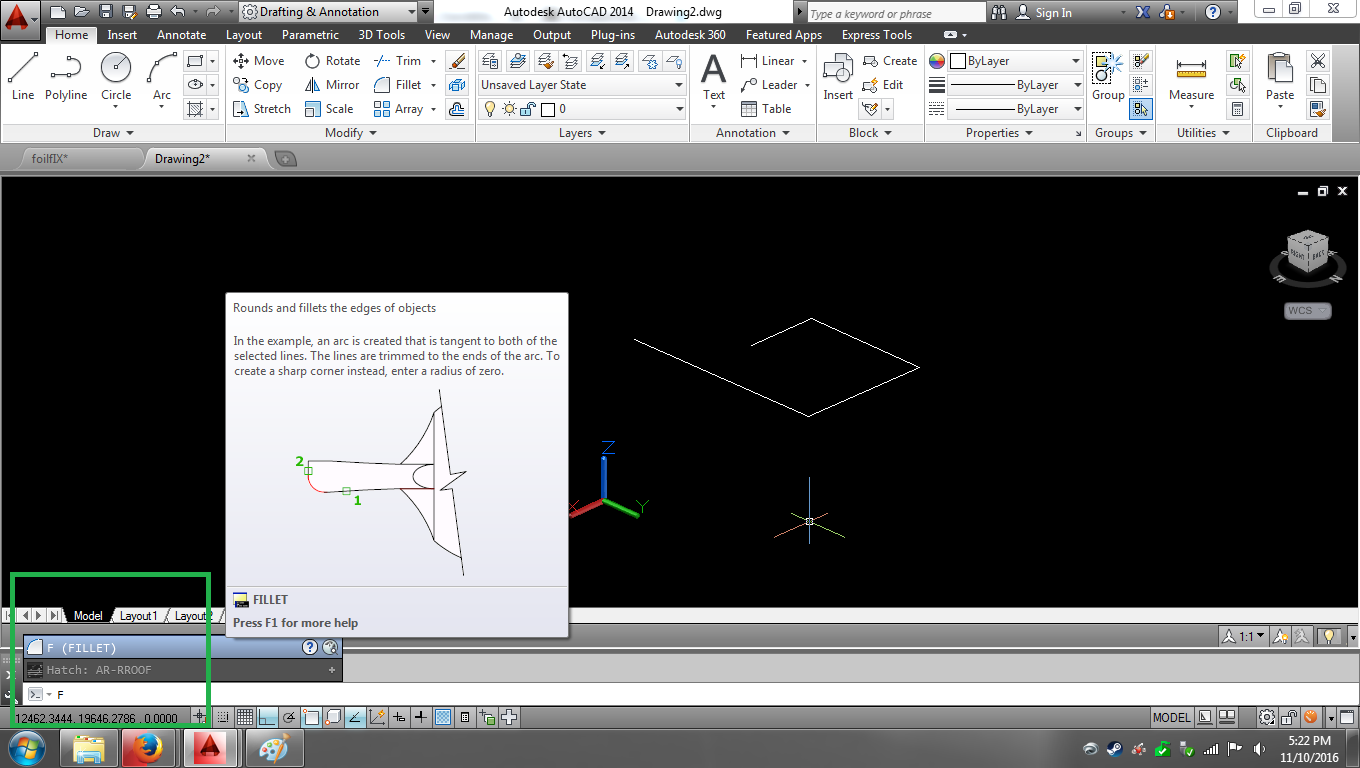Expand the Modify panel
The width and height of the screenshot is (1360, 768).
point(351,133)
